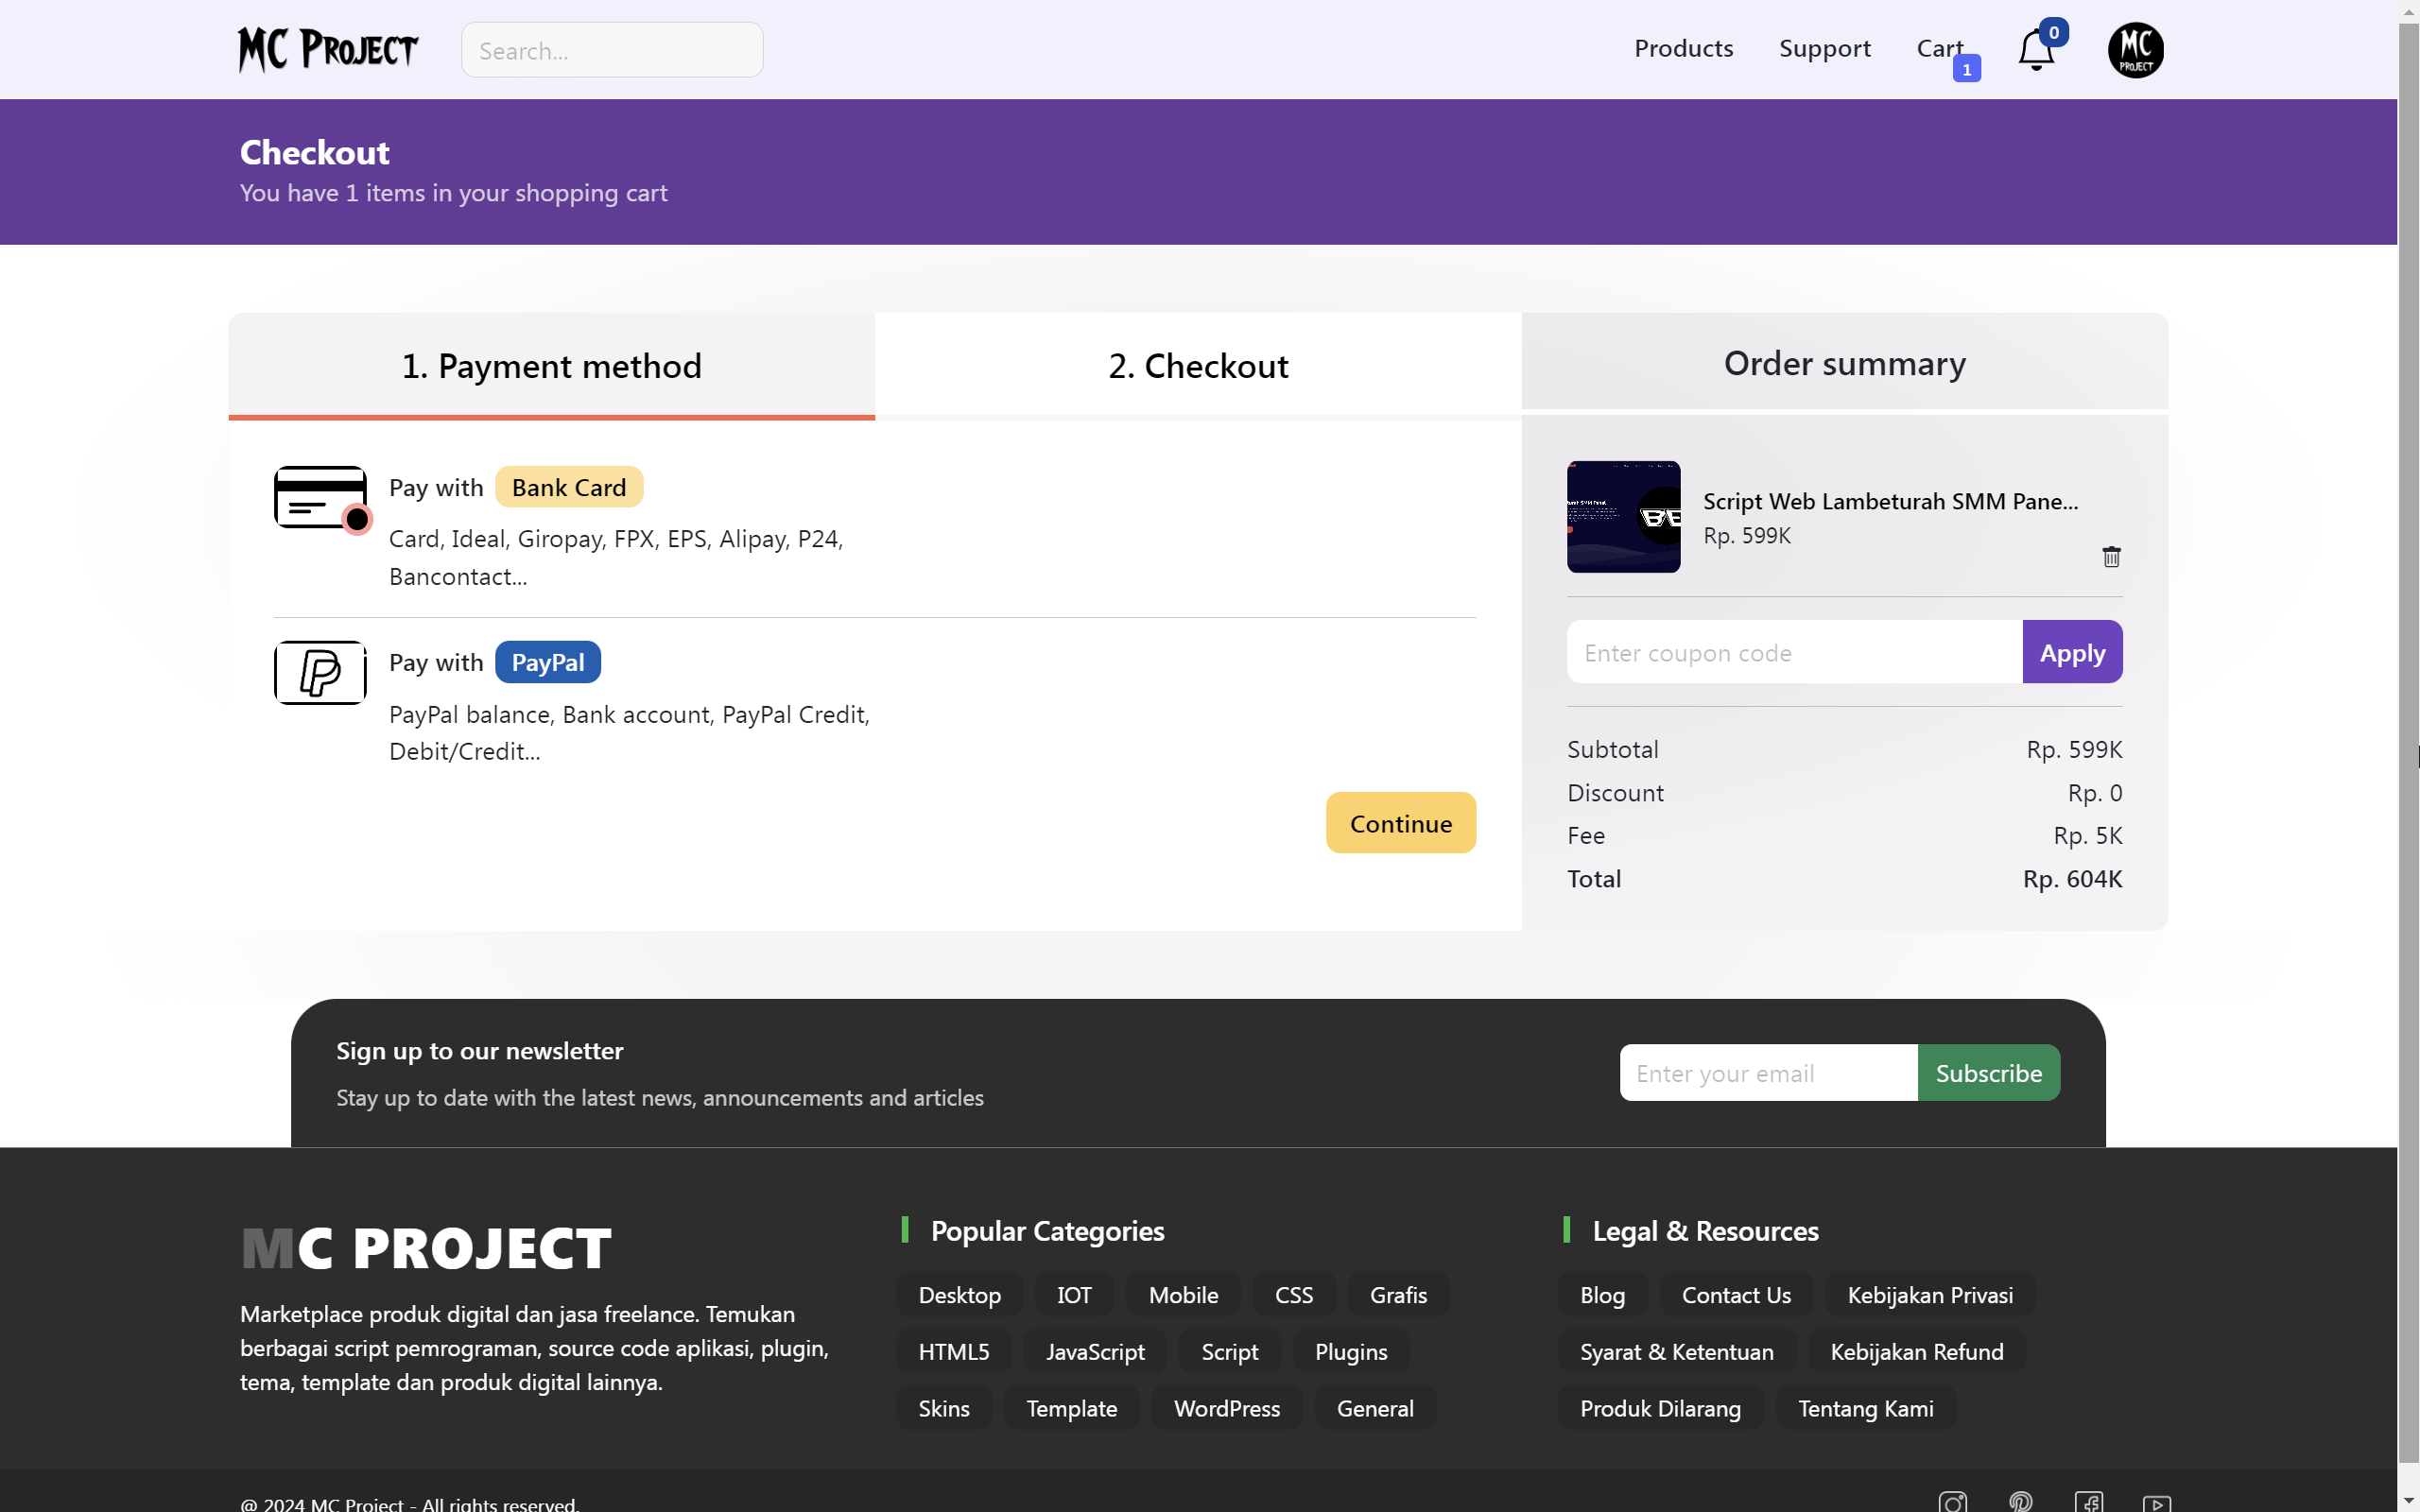This screenshot has height=1512, width=2420.
Task: Open the notifications bell icon
Action: click(x=2036, y=49)
